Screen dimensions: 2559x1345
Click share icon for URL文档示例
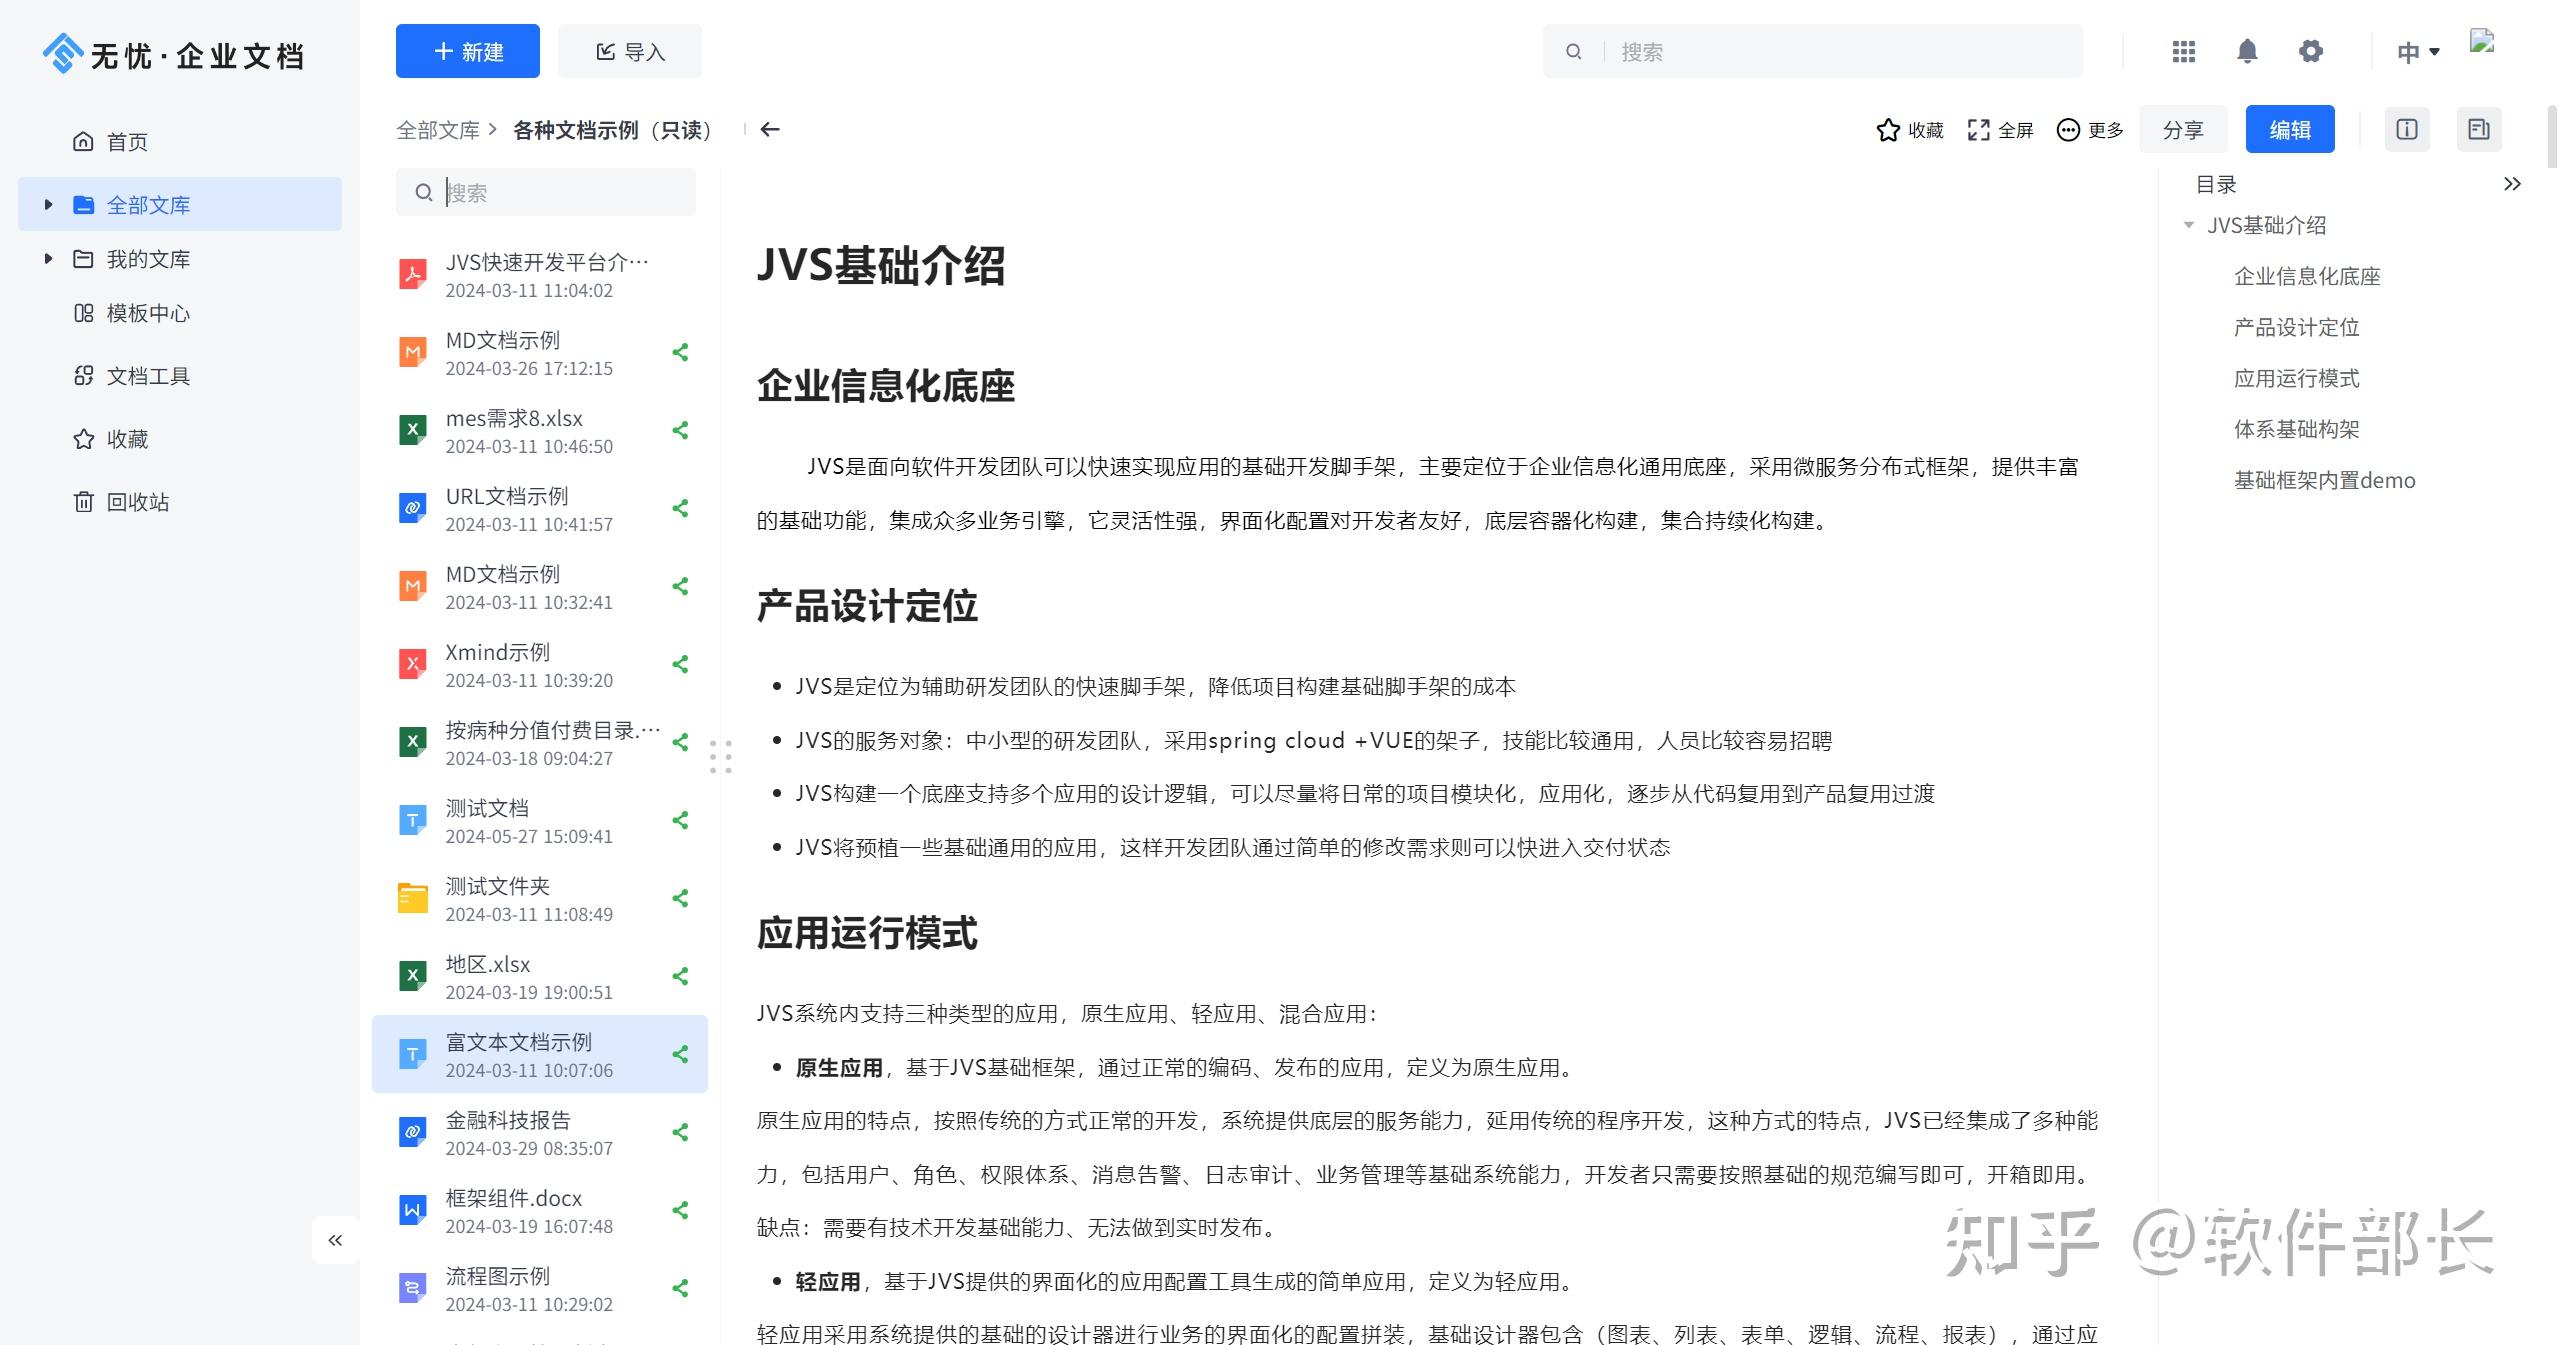[x=681, y=508]
